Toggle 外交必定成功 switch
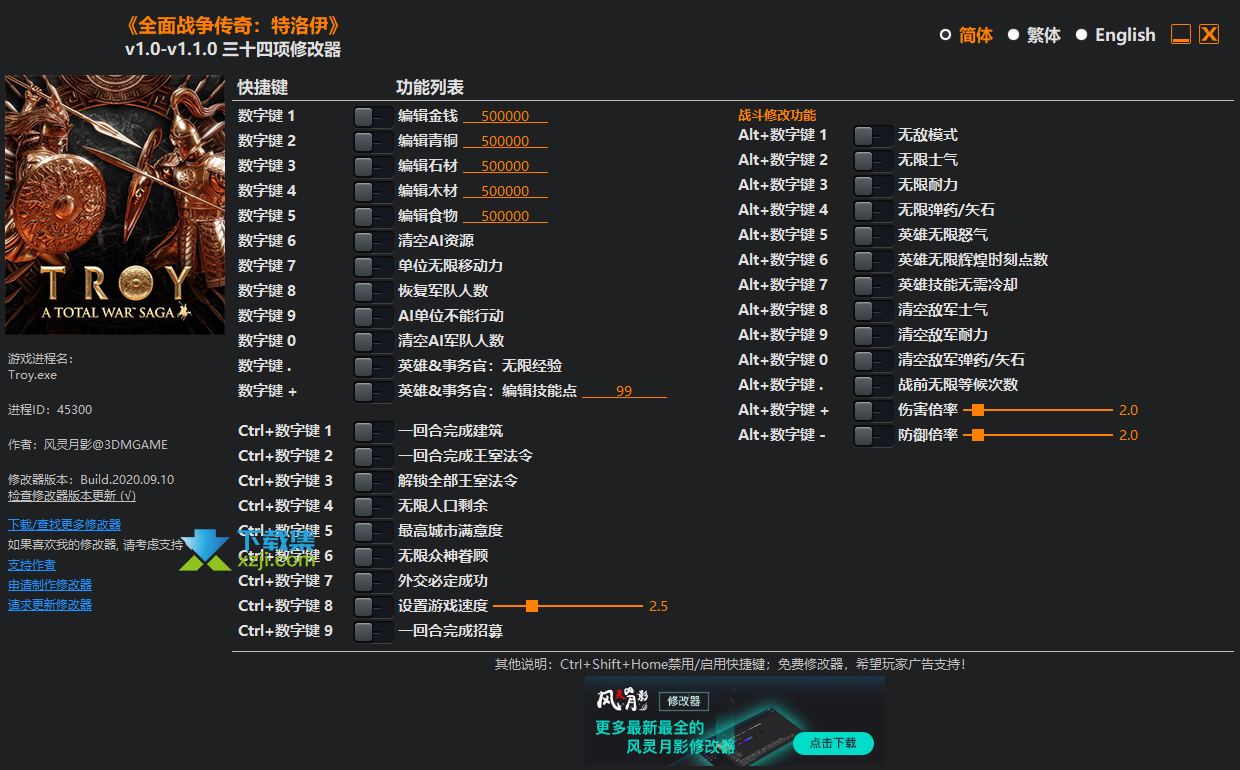The width and height of the screenshot is (1240, 770). (x=373, y=581)
